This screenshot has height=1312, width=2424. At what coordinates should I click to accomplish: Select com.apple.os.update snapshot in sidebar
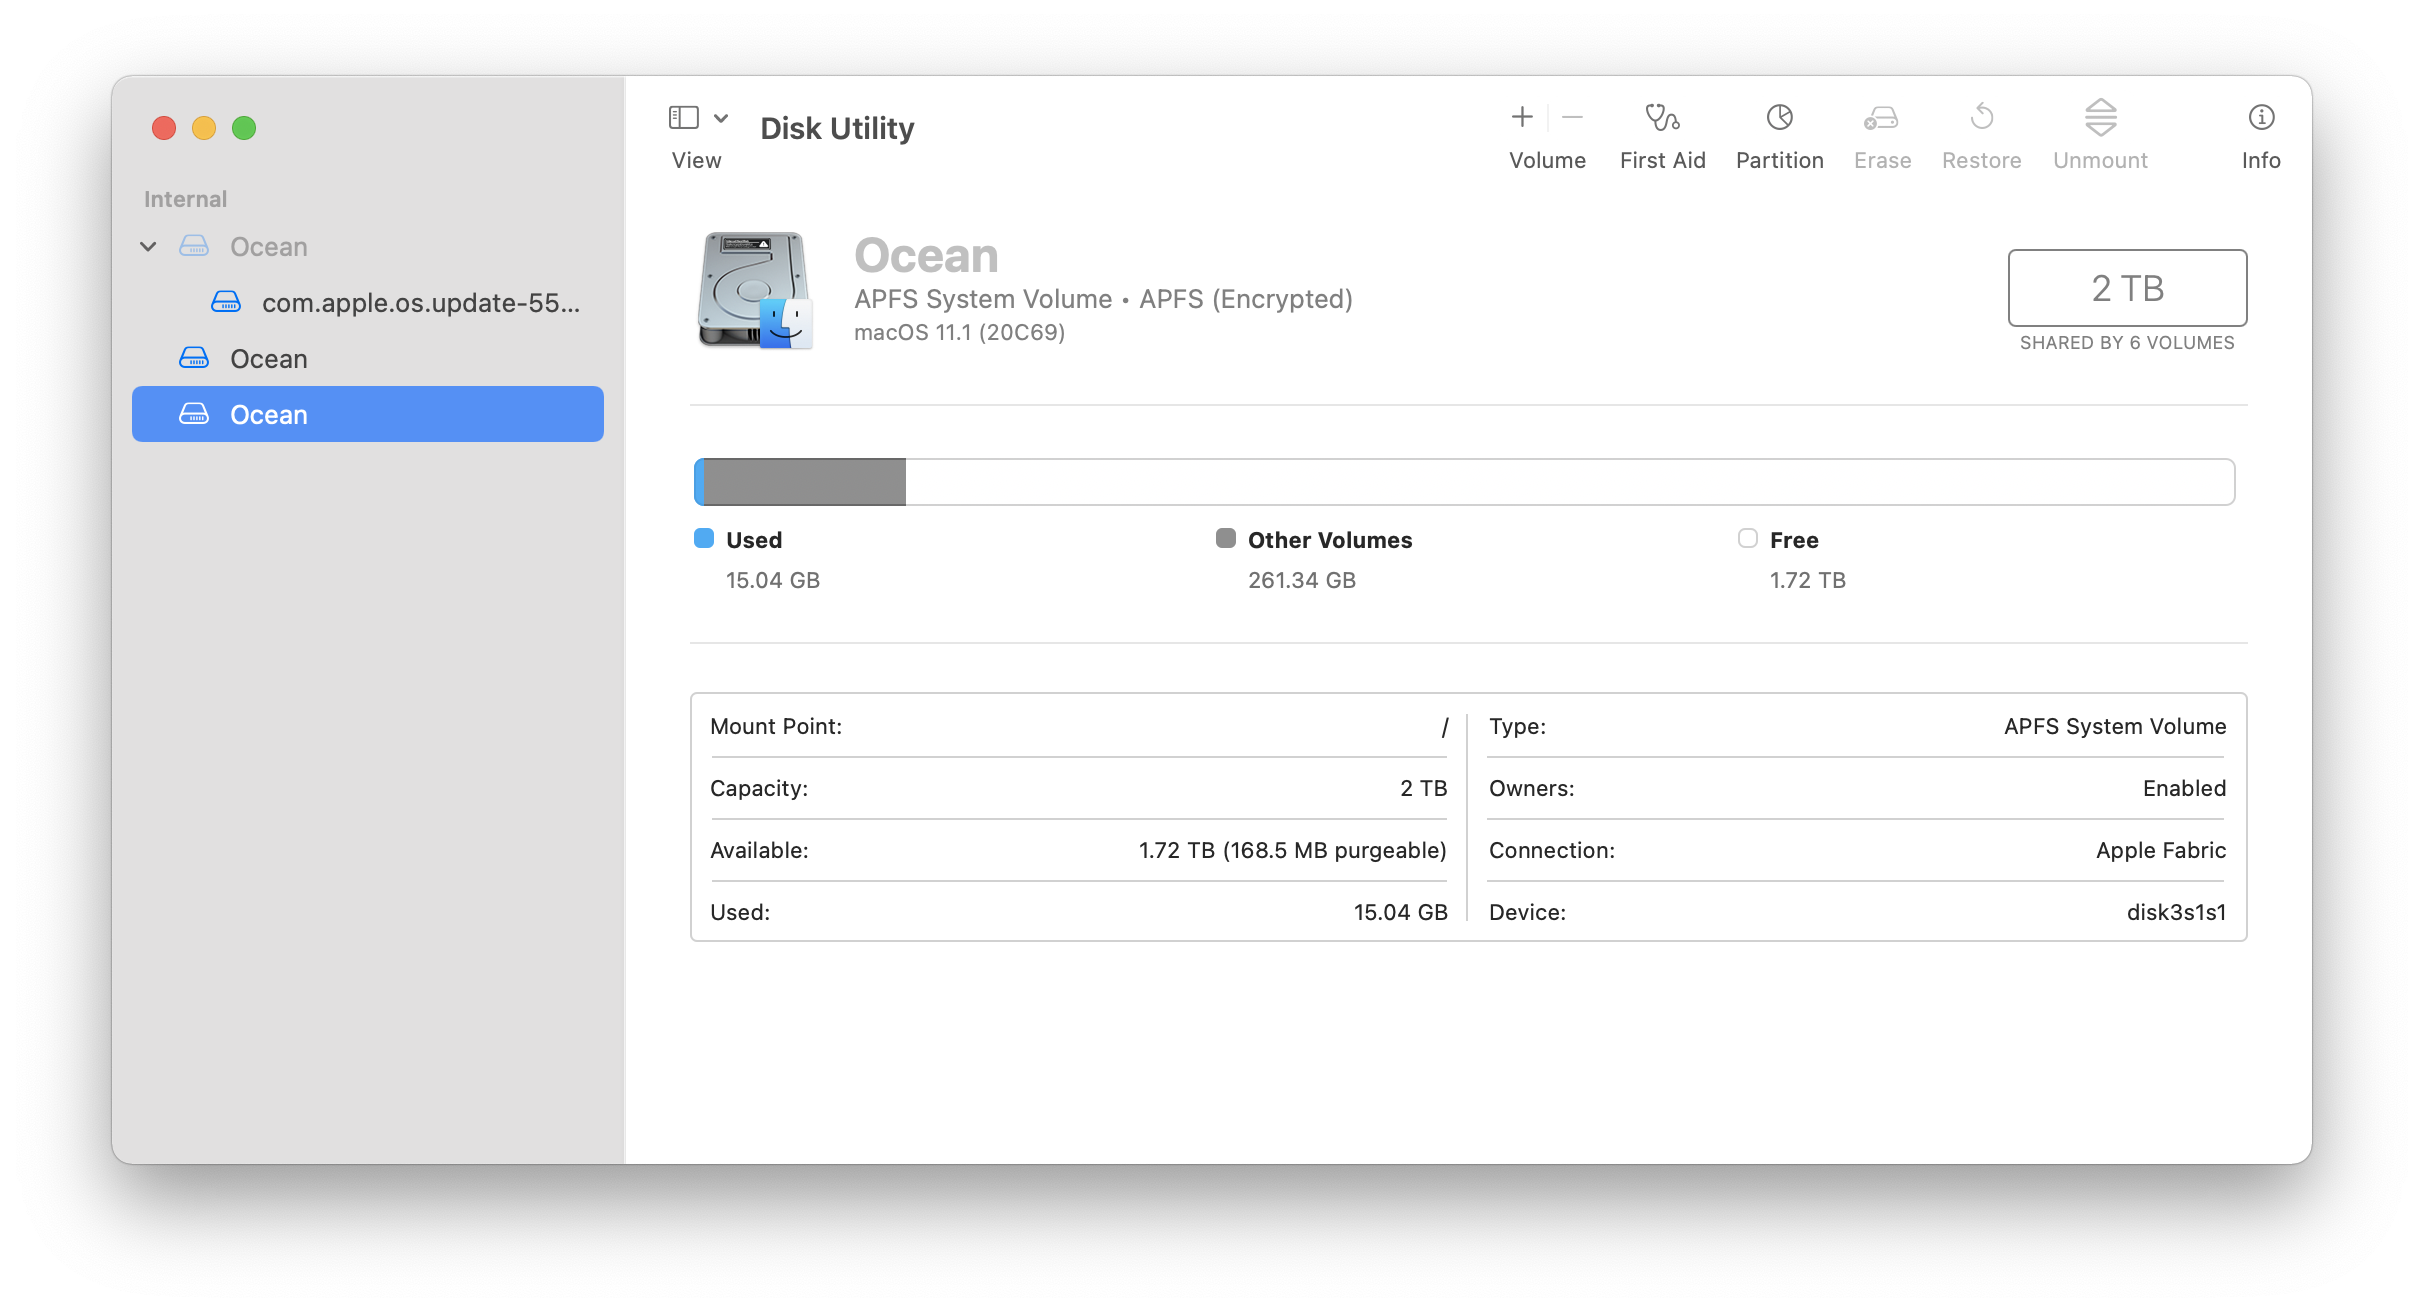[420, 303]
